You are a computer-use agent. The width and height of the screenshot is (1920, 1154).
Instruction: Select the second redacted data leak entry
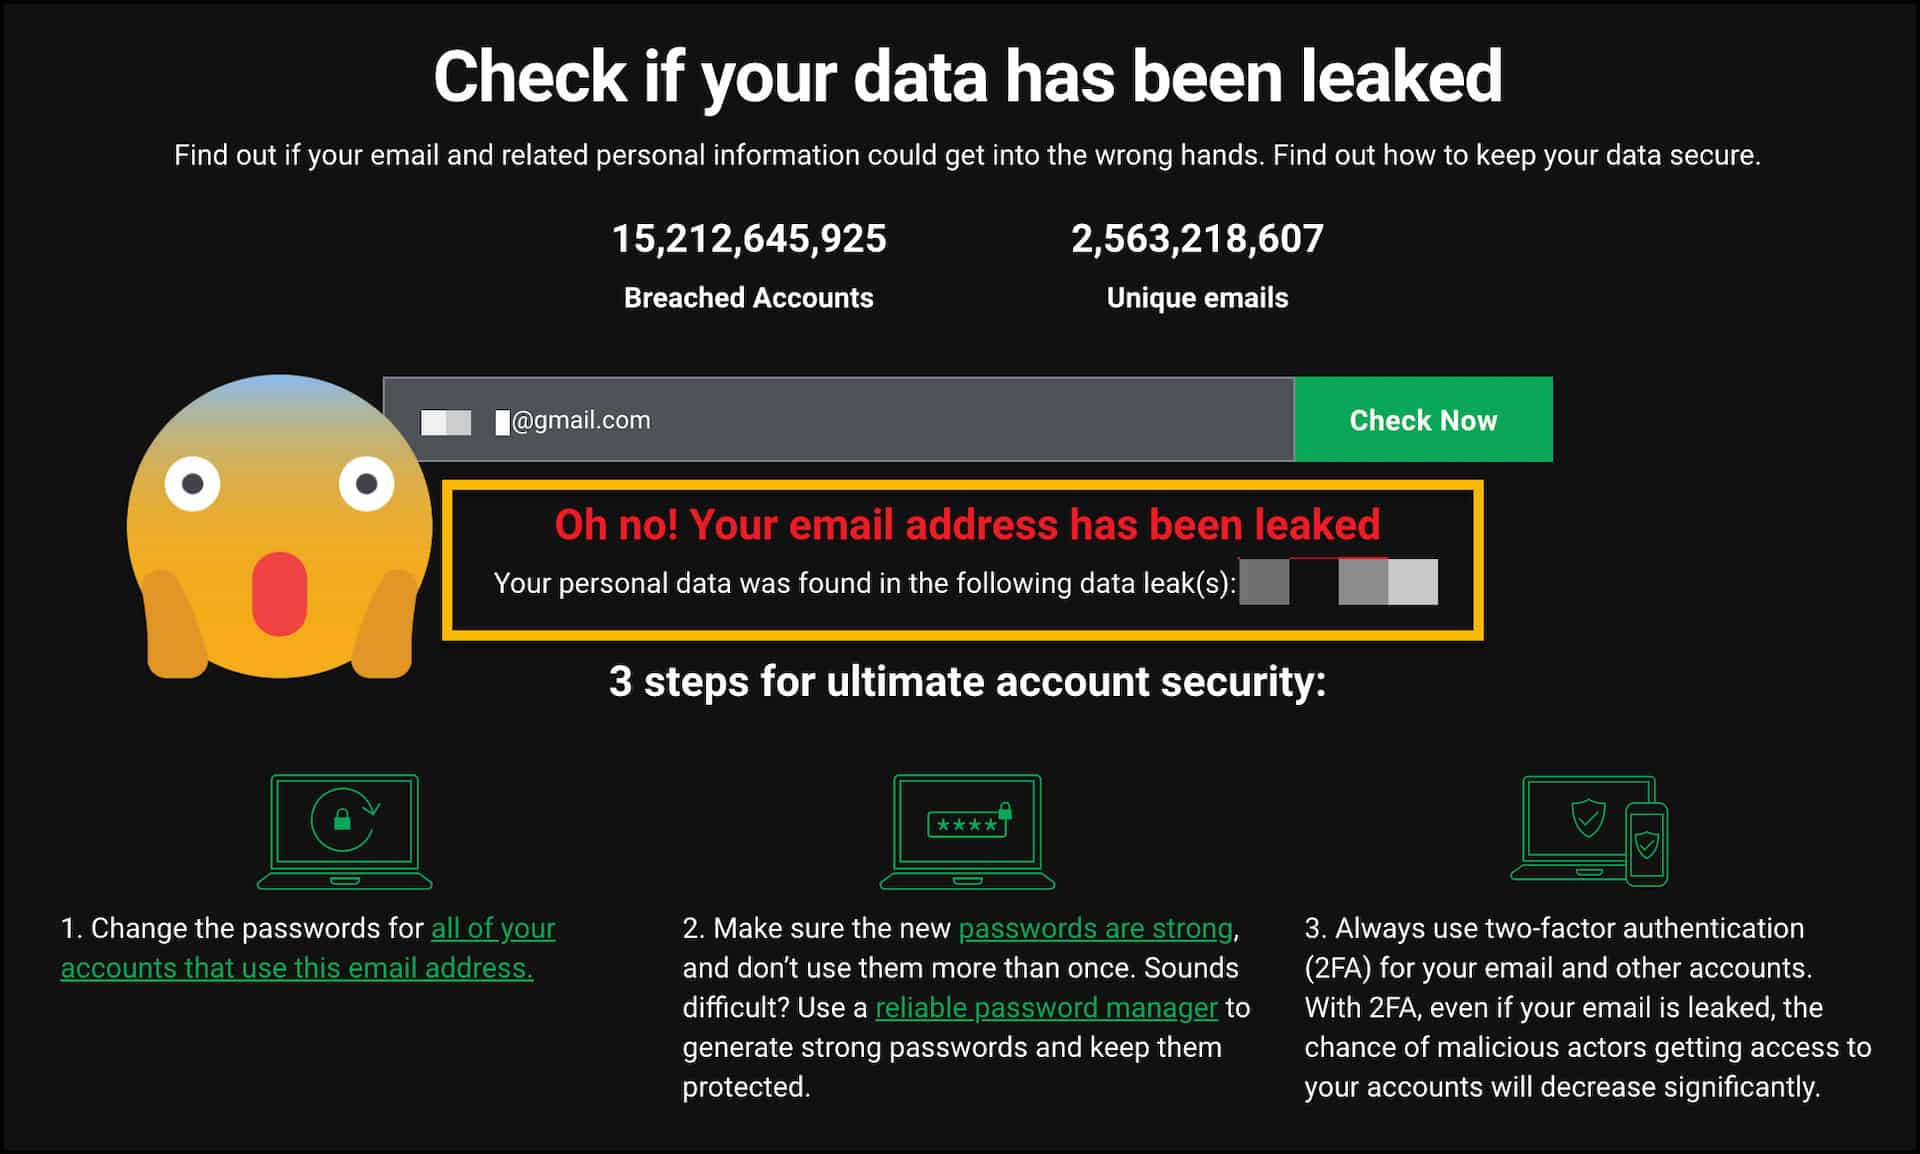click(1387, 581)
